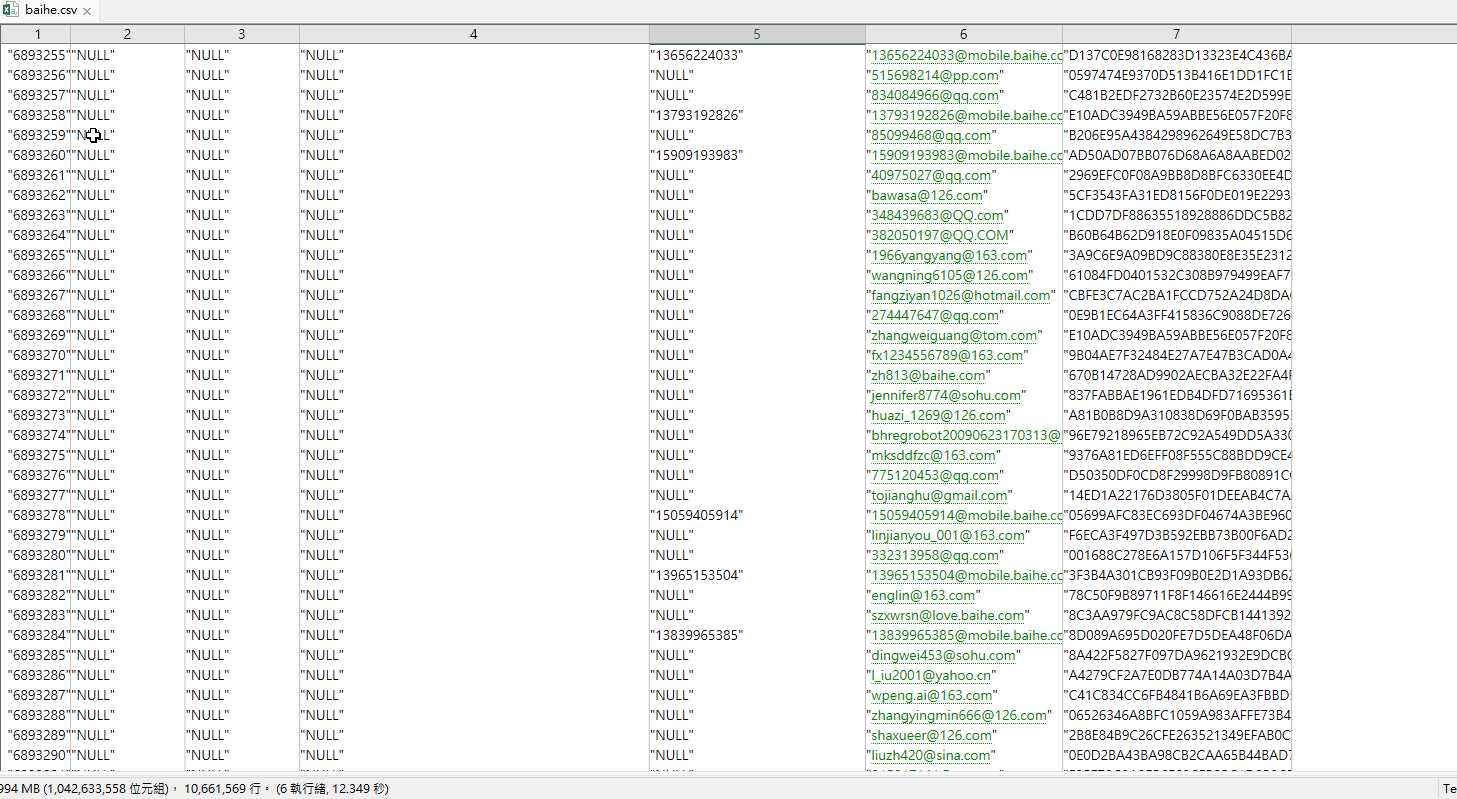1457x799 pixels.
Task: Select hash cell starting 670B14728AD9902A
Action: pyautogui.click(x=1178, y=376)
